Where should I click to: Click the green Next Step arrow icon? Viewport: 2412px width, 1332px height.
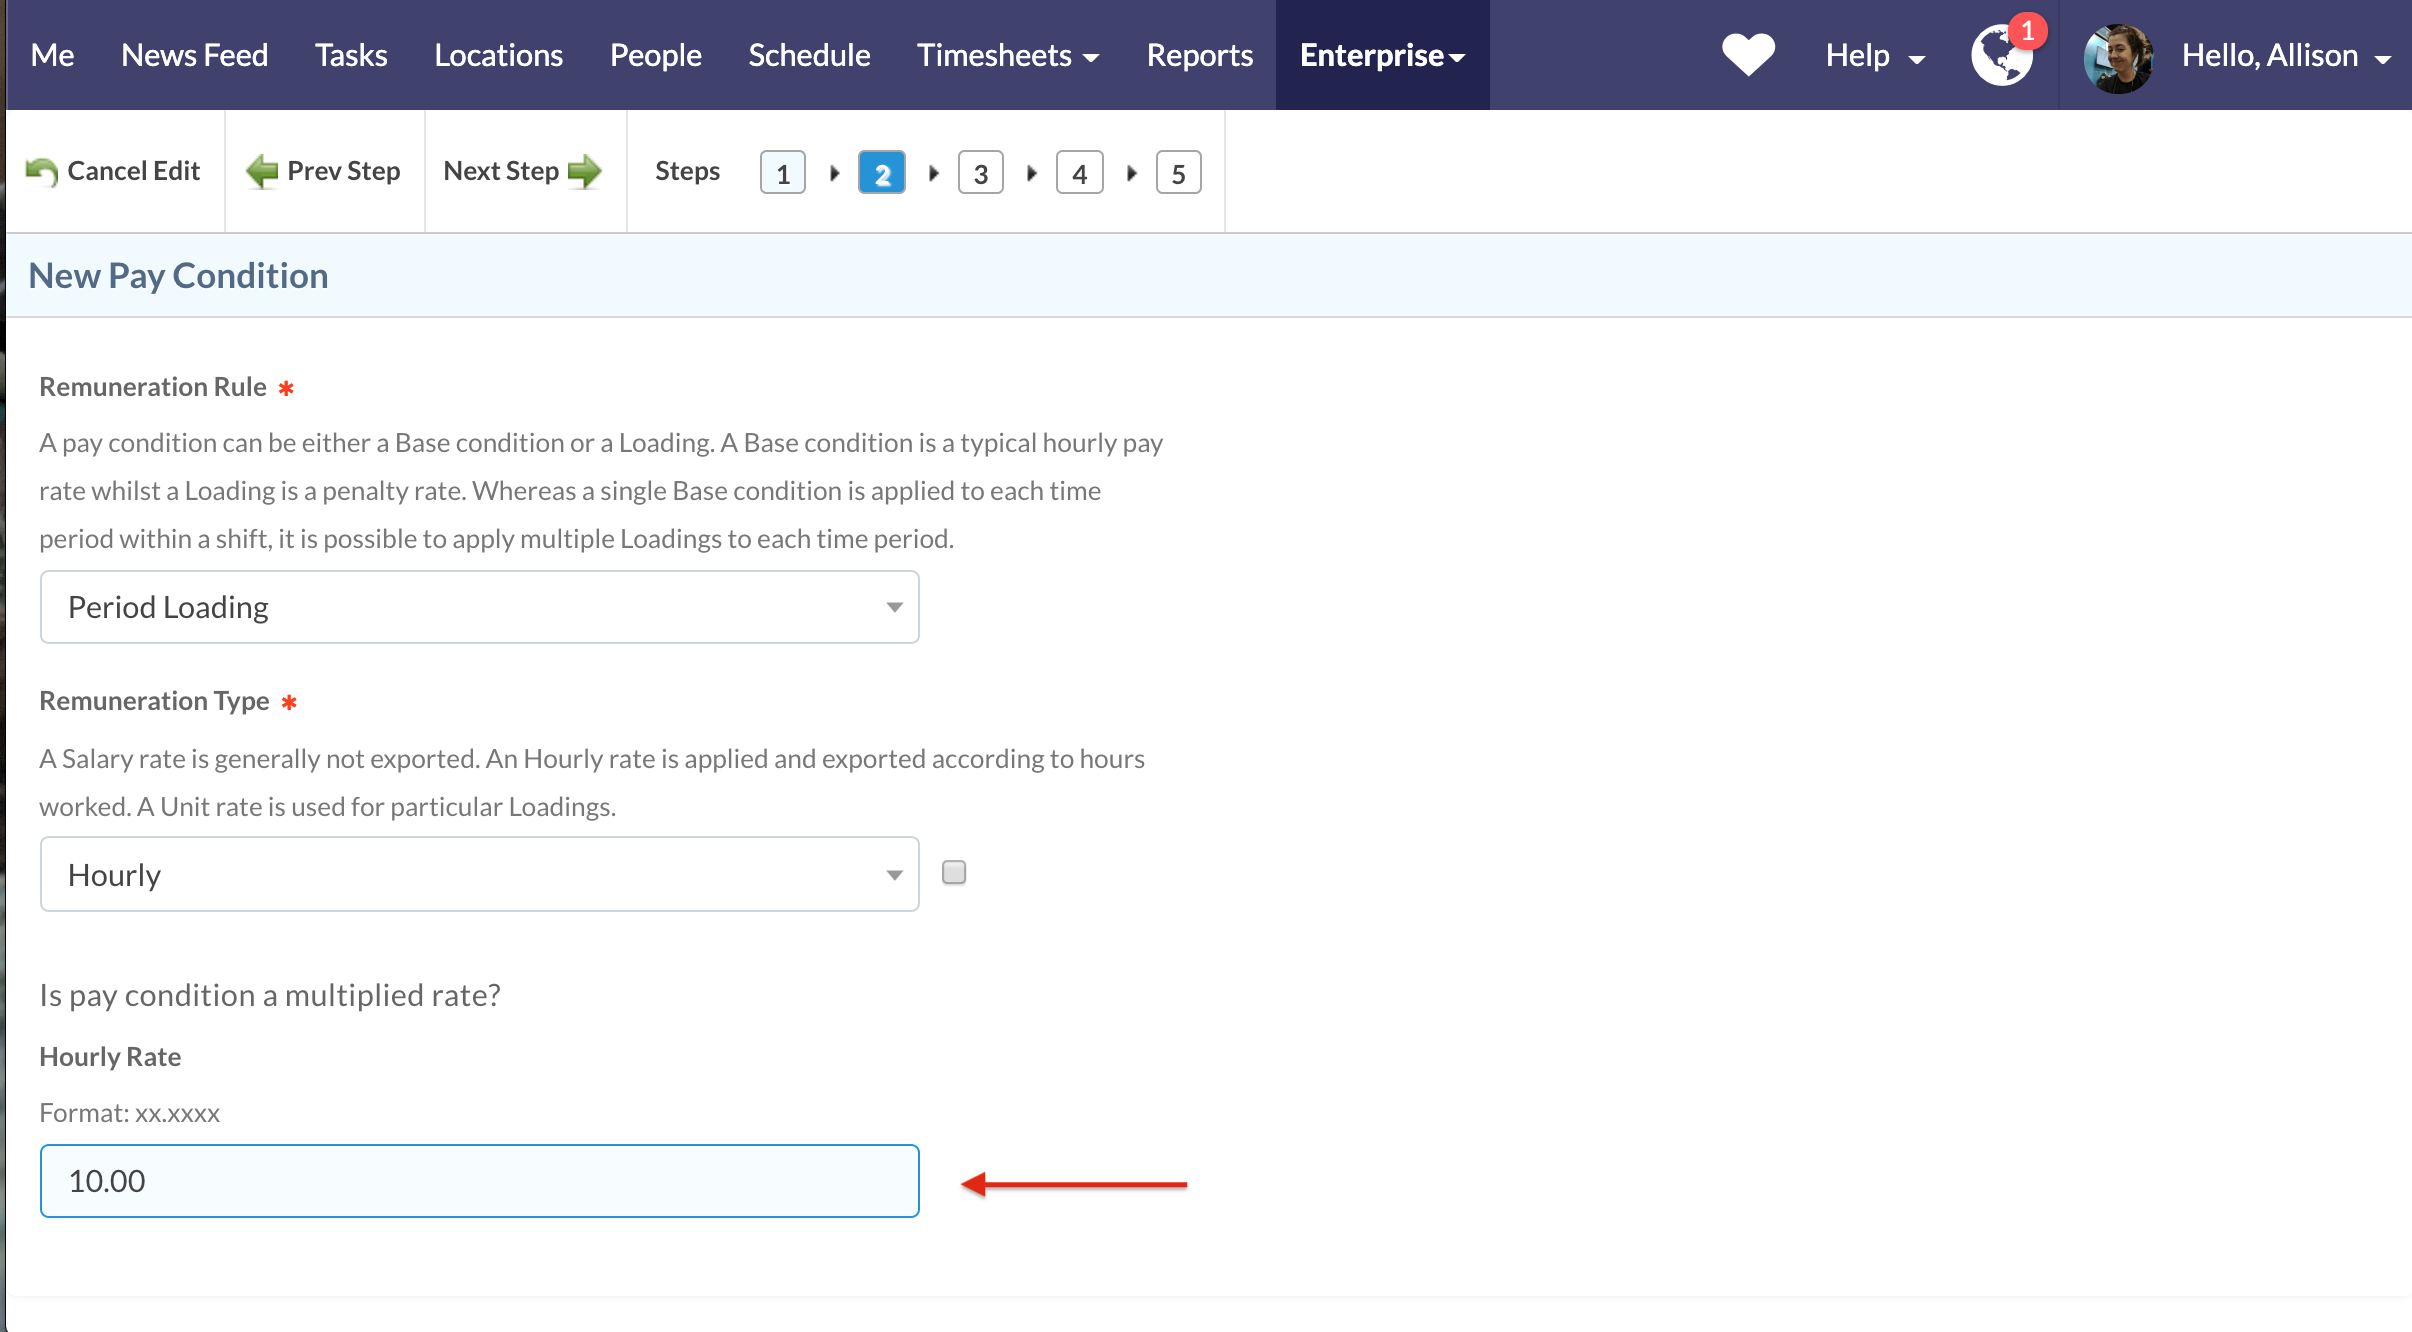coord(585,172)
